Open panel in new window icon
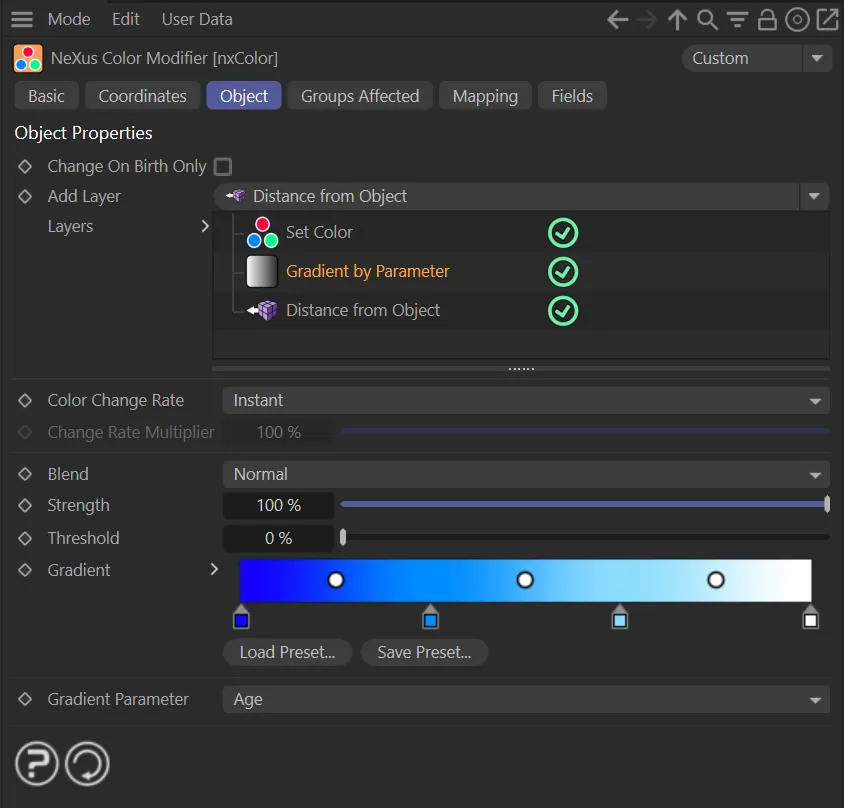 827,19
